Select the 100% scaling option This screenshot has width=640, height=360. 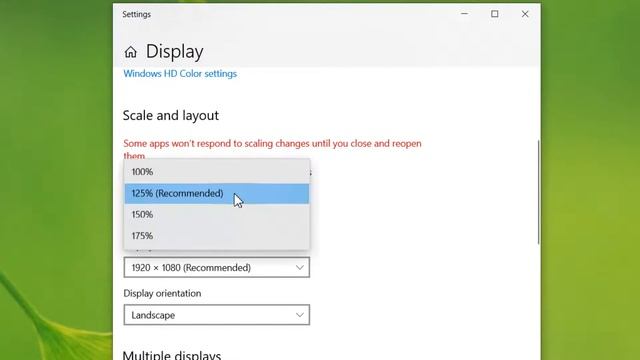pos(217,172)
